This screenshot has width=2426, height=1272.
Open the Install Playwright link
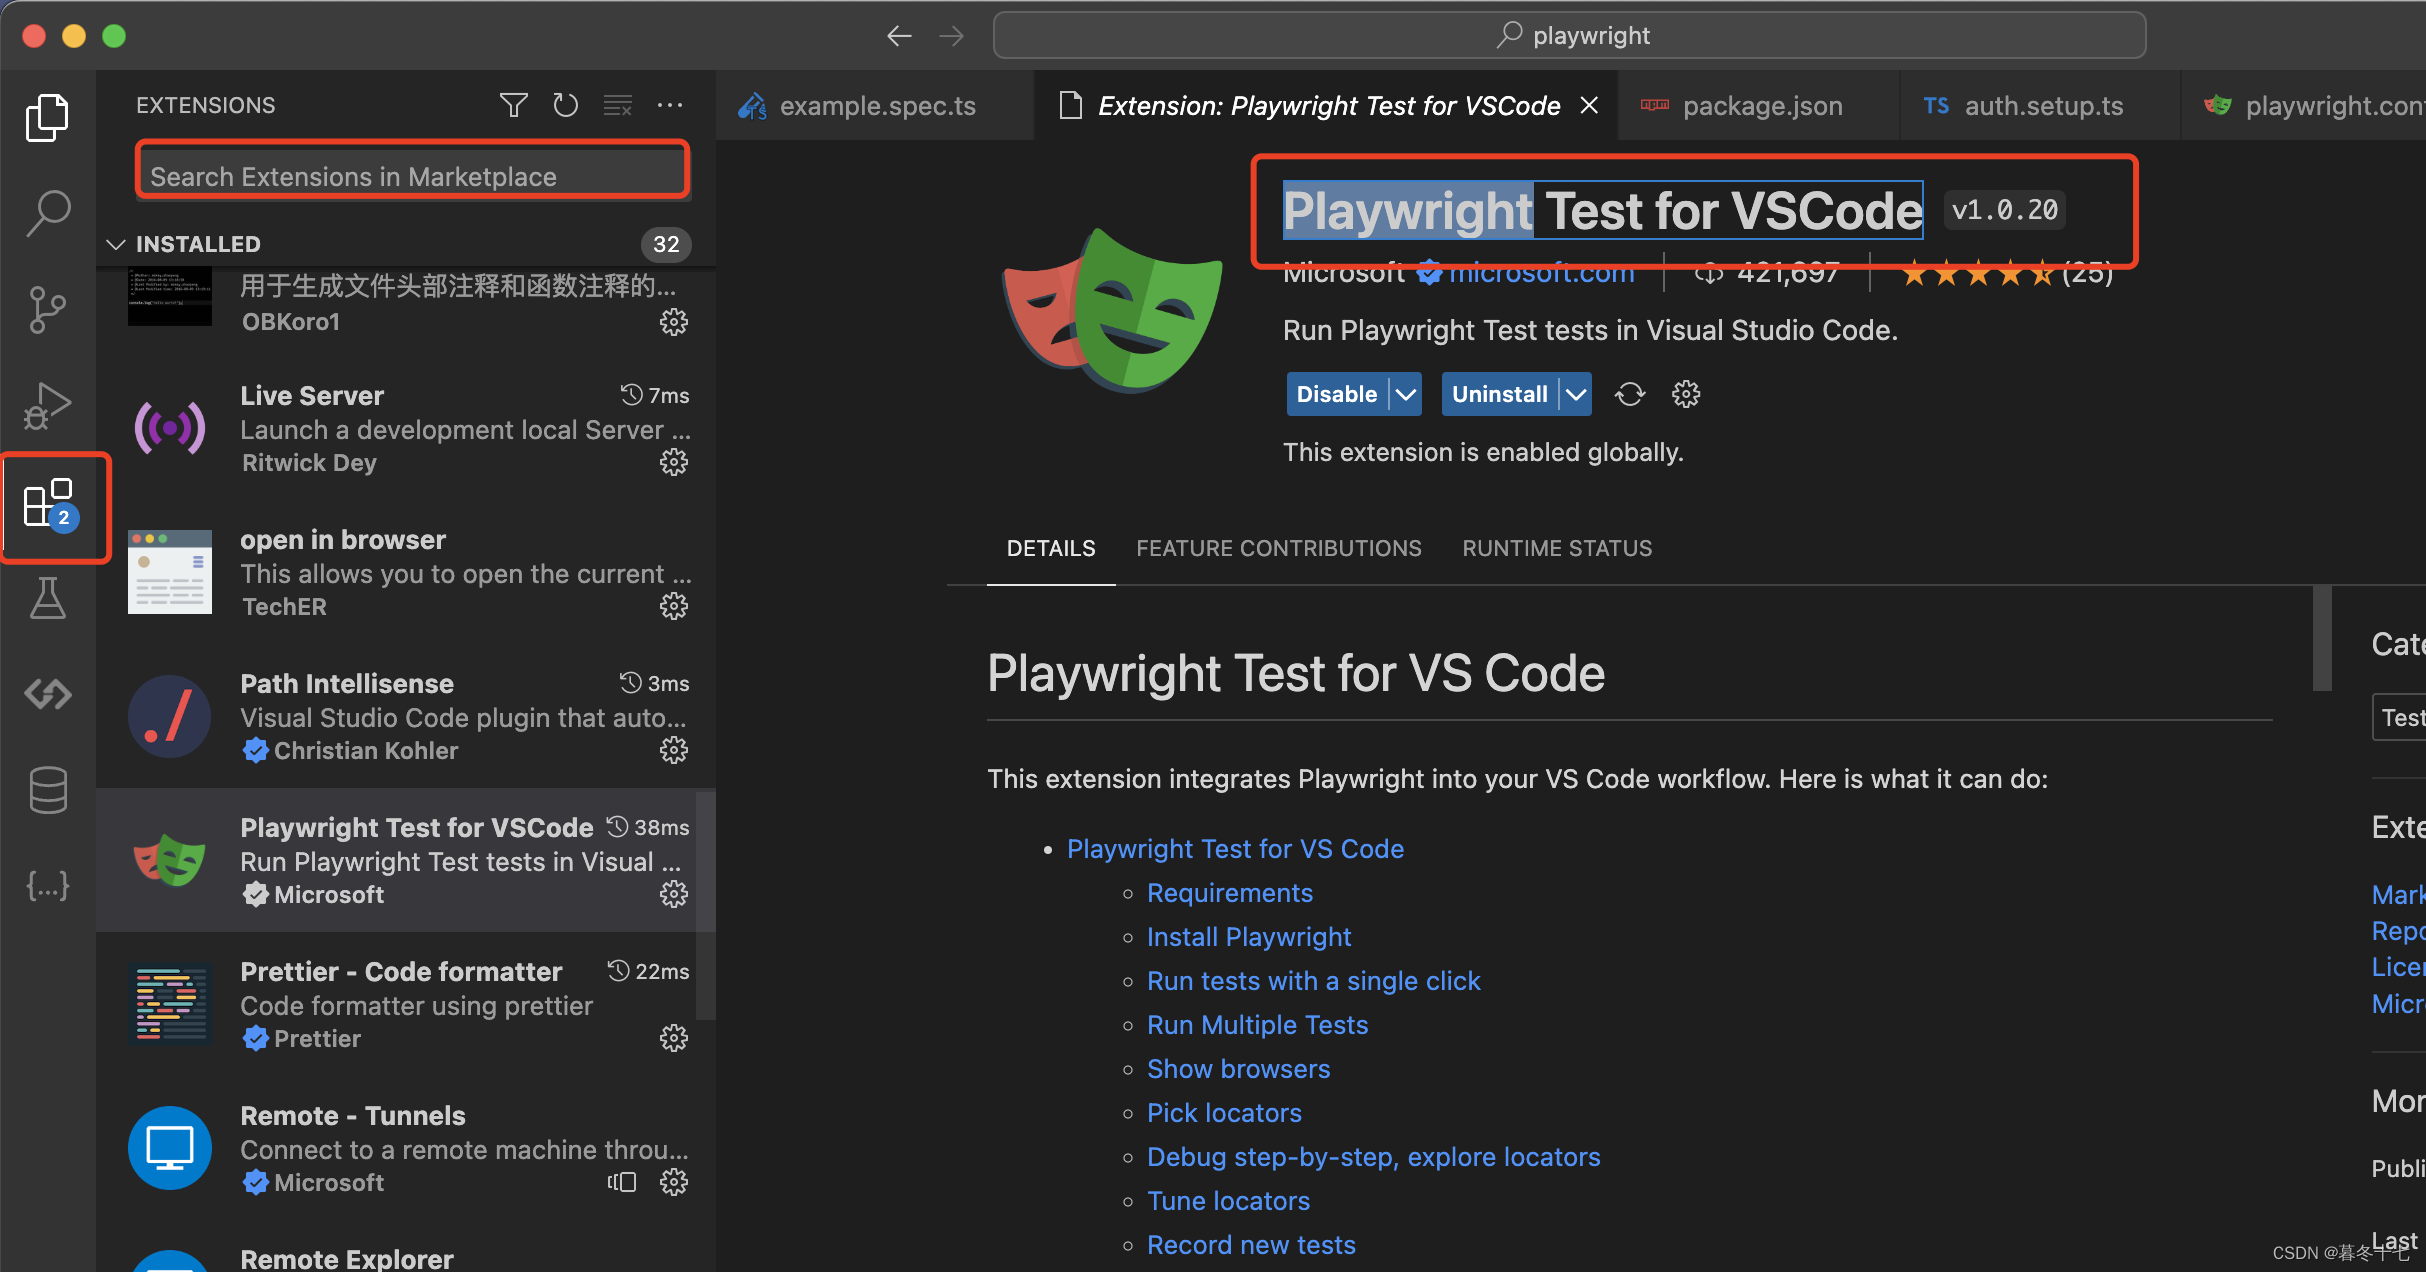[x=1249, y=936]
